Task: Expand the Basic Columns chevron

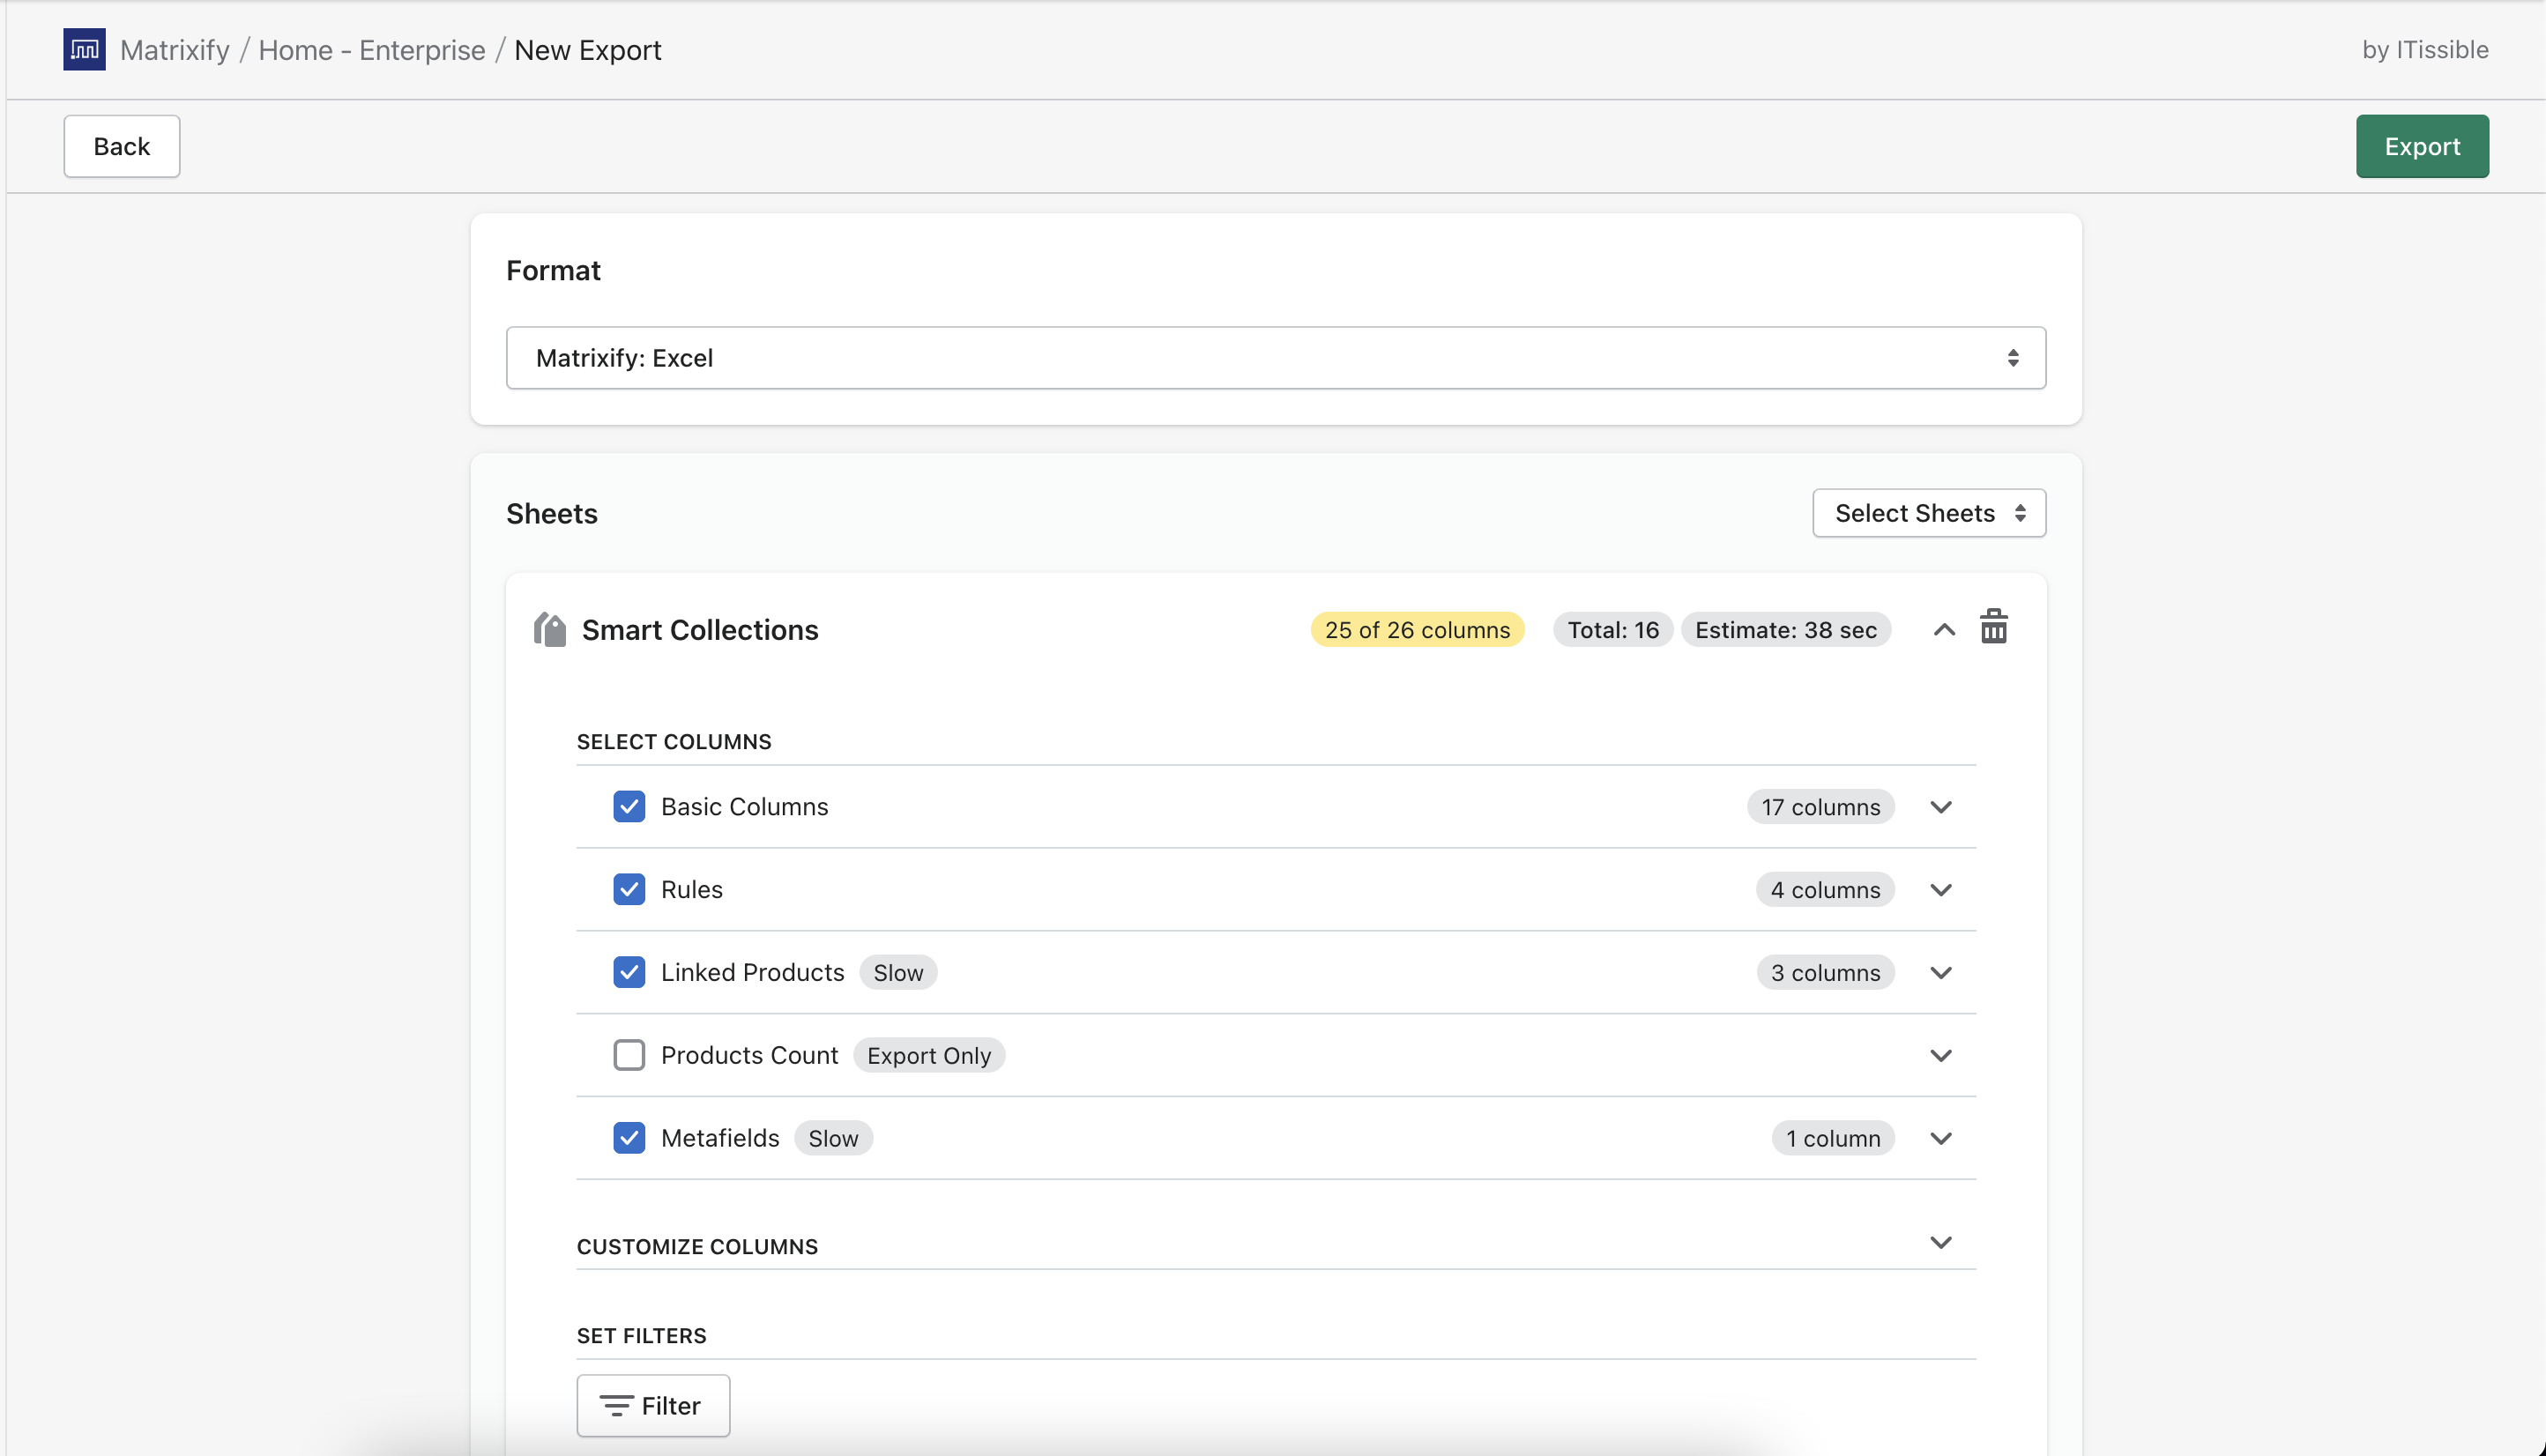Action: coord(1940,807)
